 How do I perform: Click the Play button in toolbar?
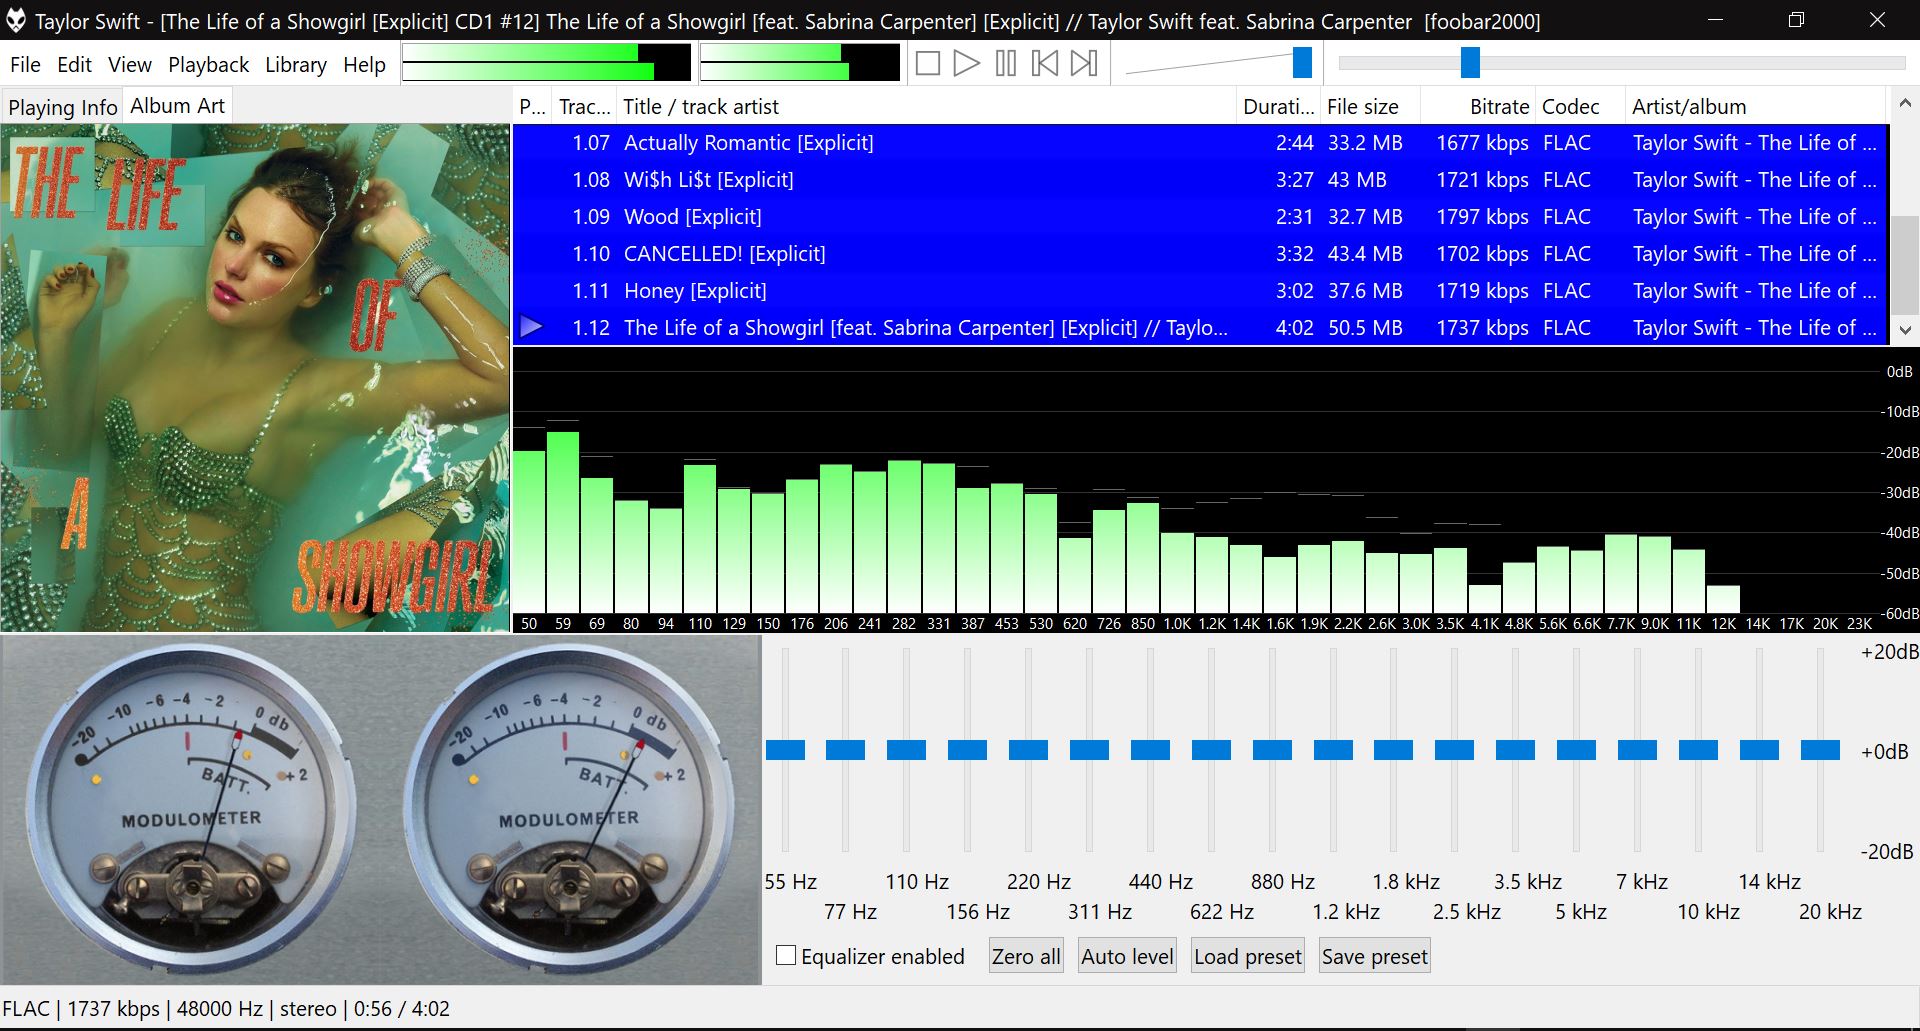click(966, 64)
